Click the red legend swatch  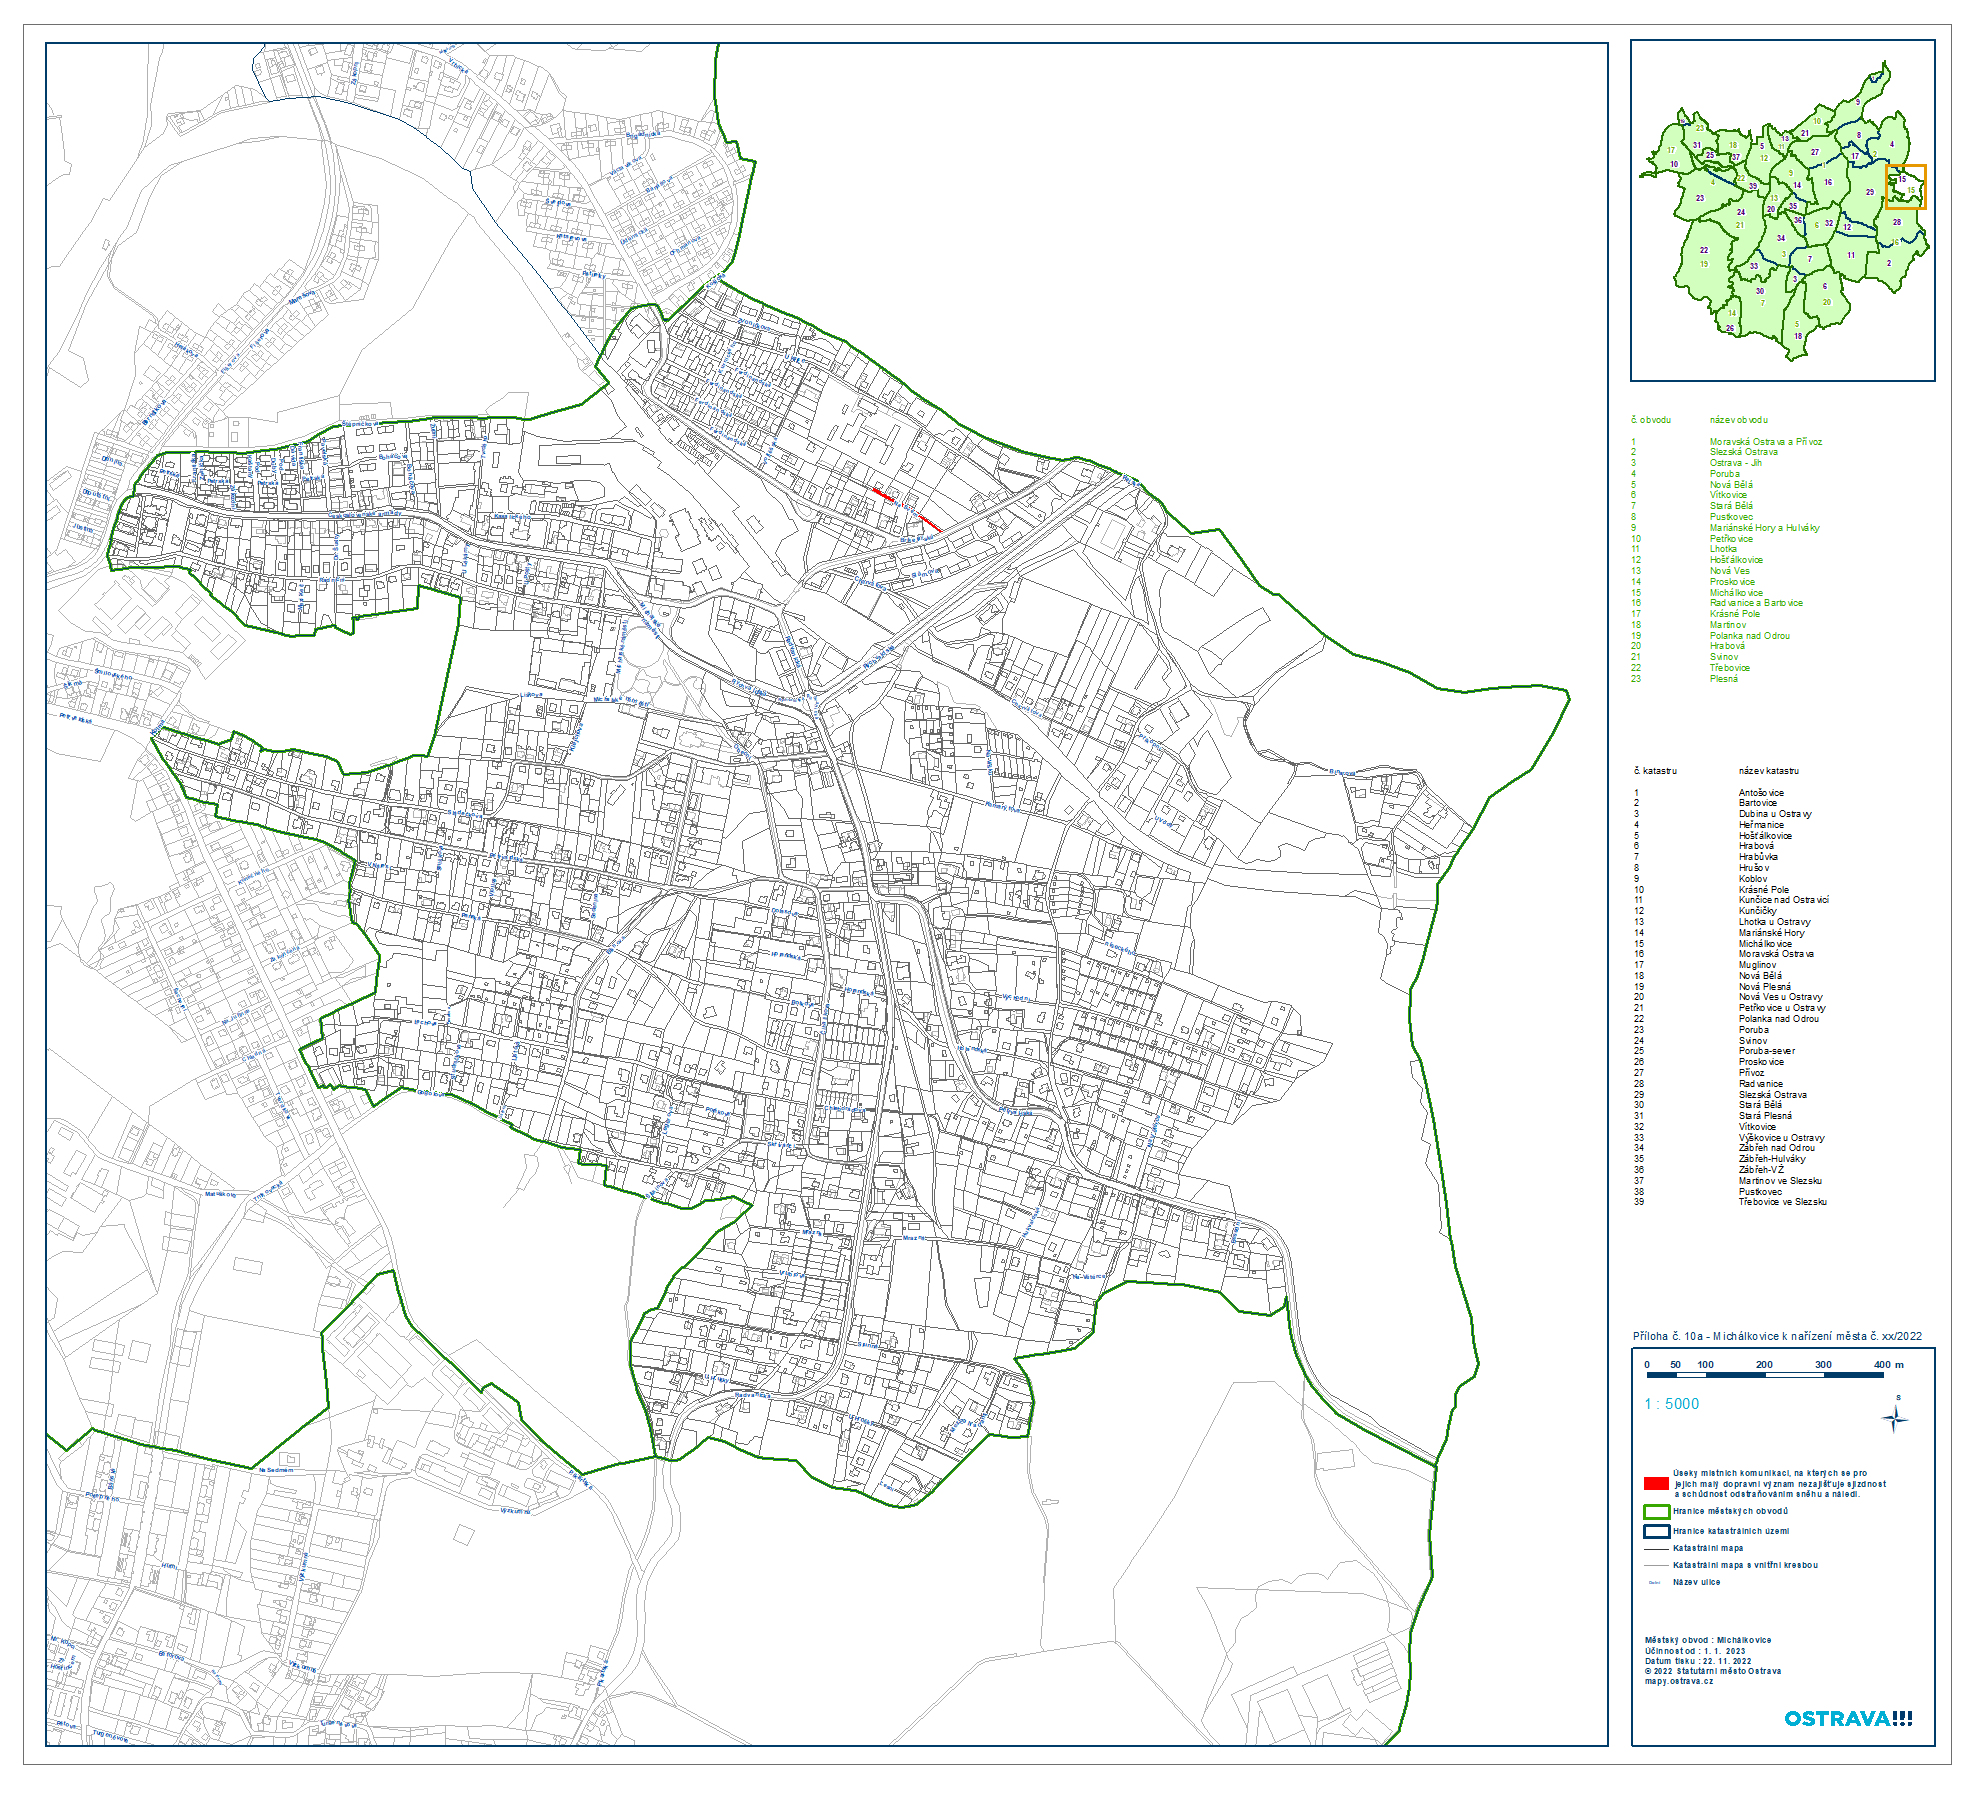[1656, 1483]
